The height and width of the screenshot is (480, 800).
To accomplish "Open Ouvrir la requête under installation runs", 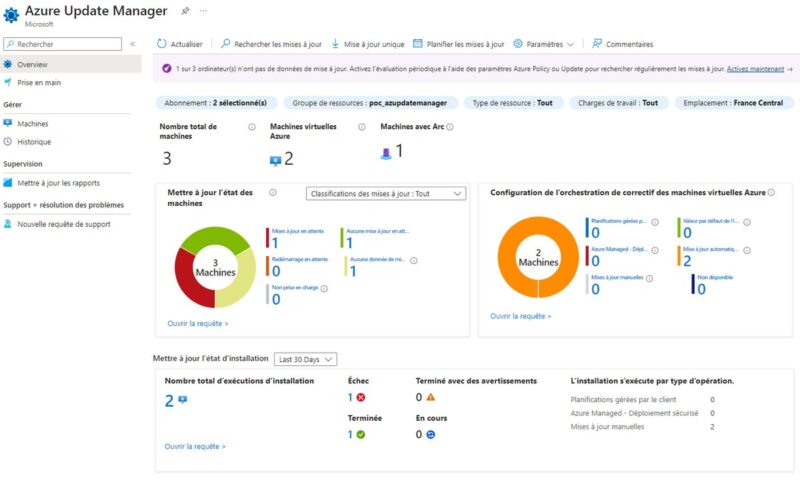I will [194, 446].
